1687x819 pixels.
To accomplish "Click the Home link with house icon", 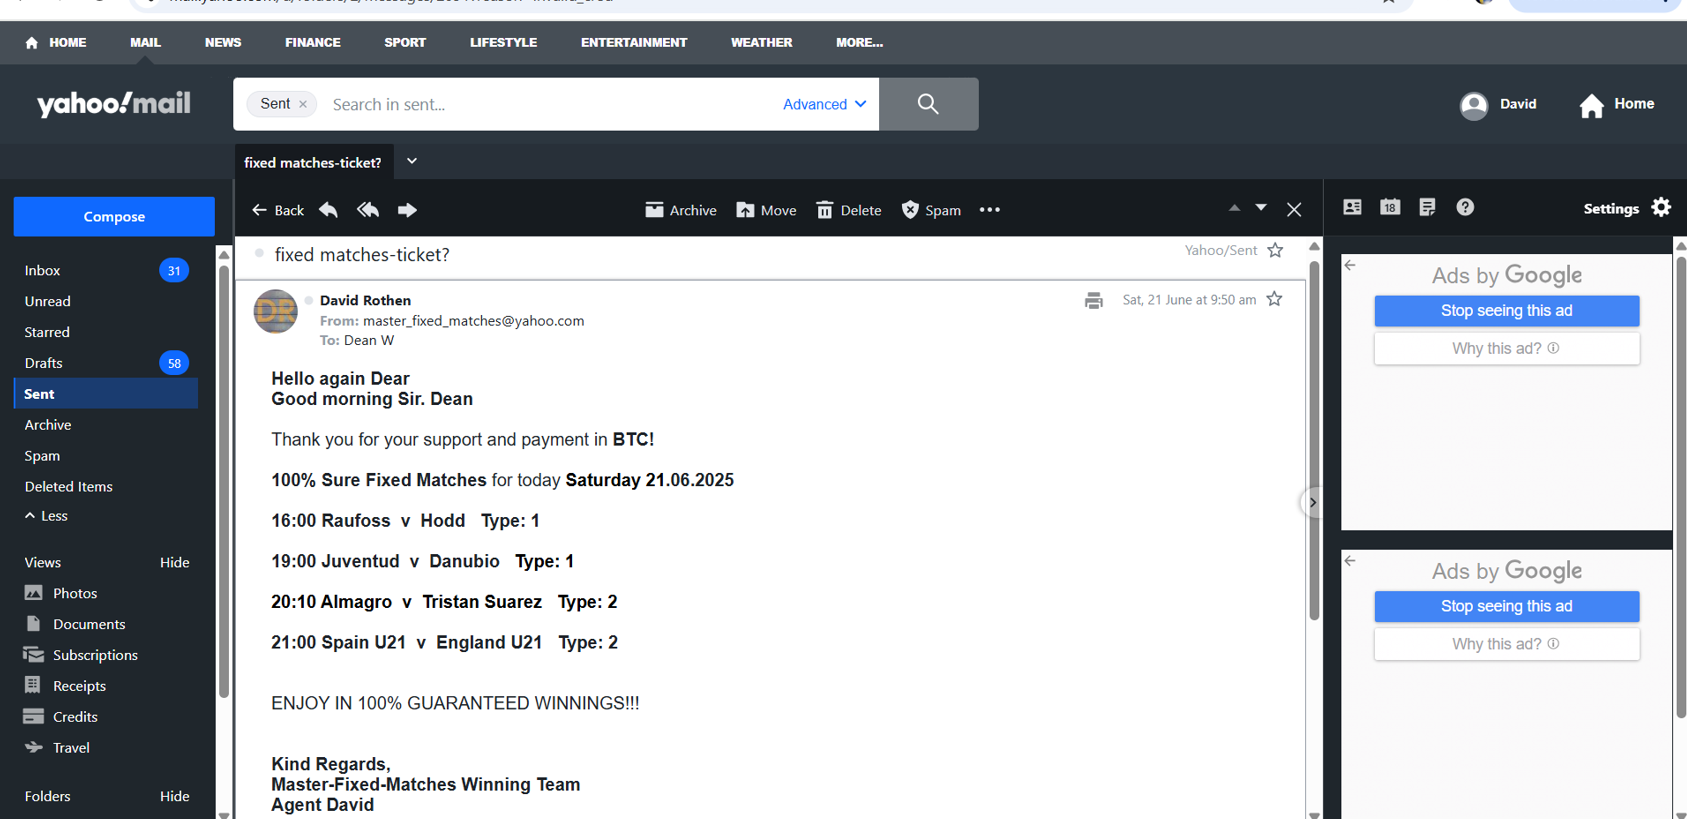I will [1617, 105].
